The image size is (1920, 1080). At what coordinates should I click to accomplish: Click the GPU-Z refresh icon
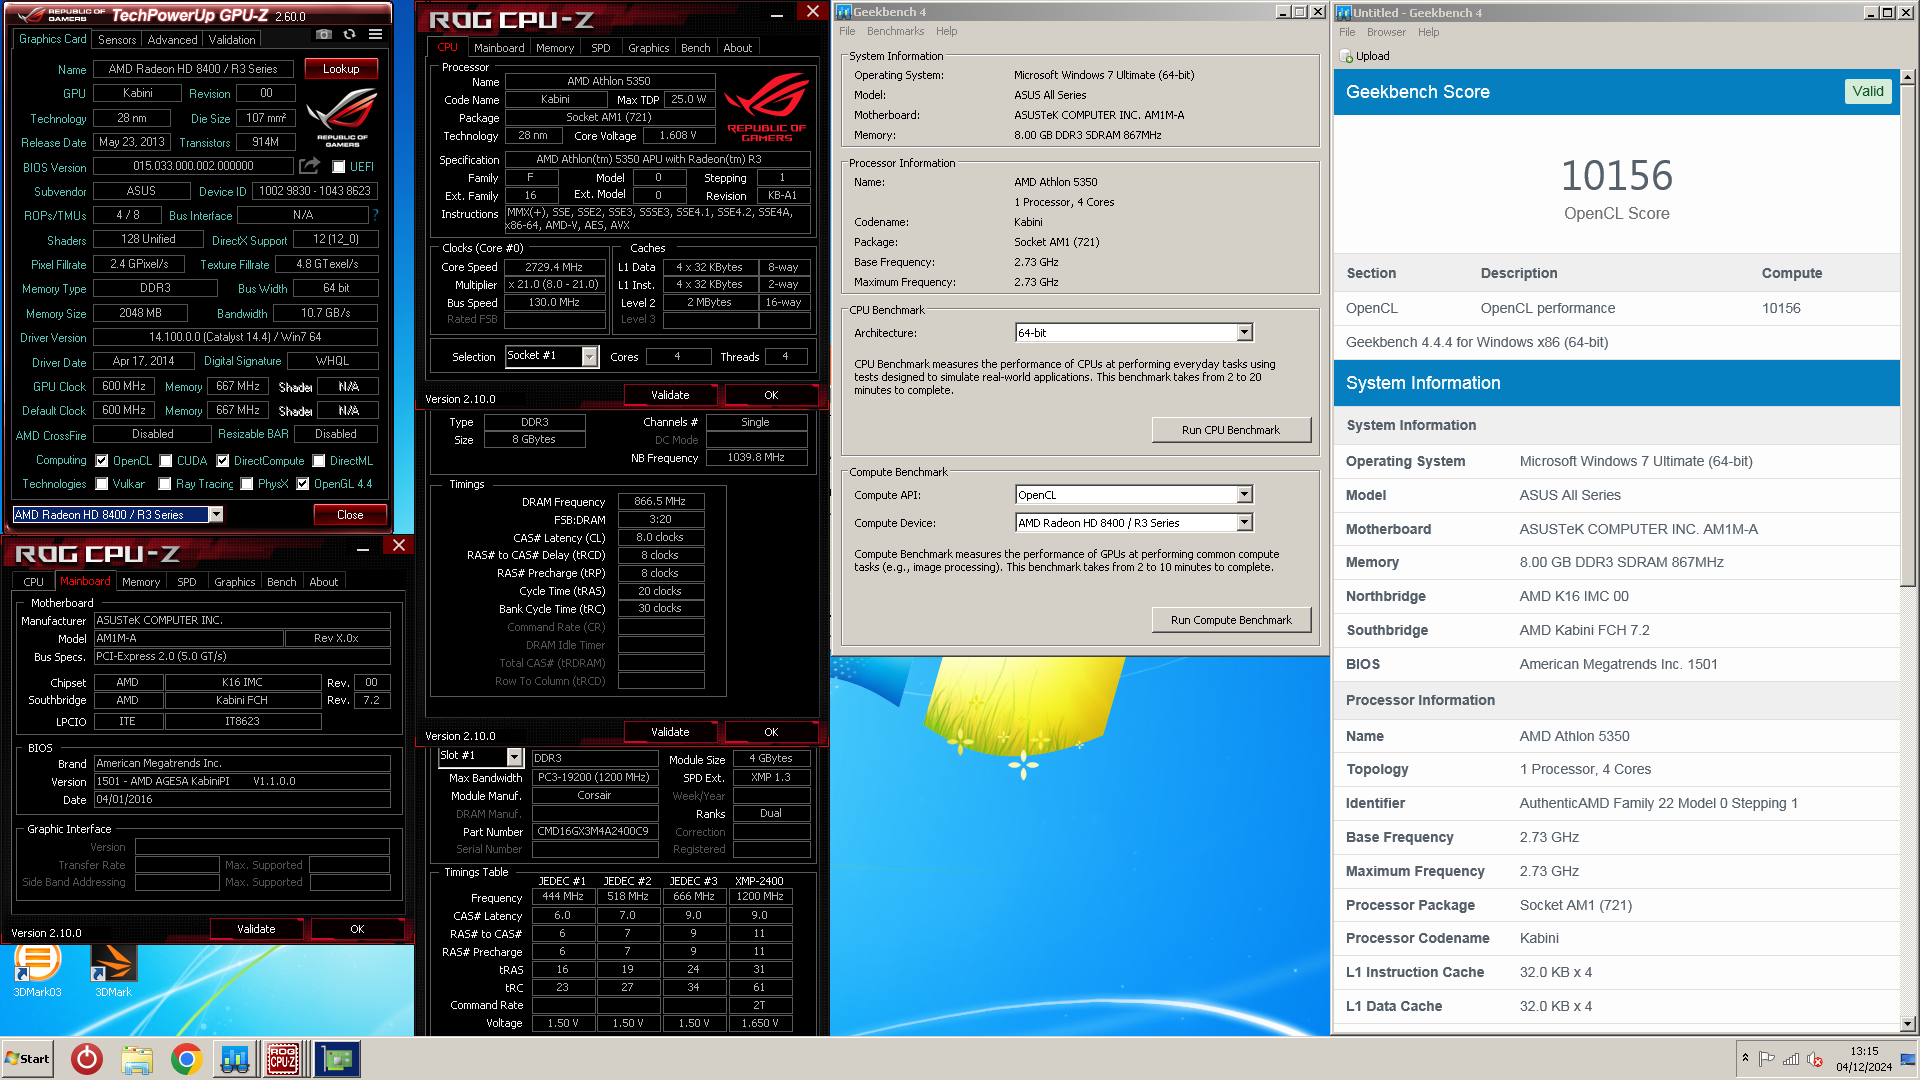pyautogui.click(x=349, y=34)
